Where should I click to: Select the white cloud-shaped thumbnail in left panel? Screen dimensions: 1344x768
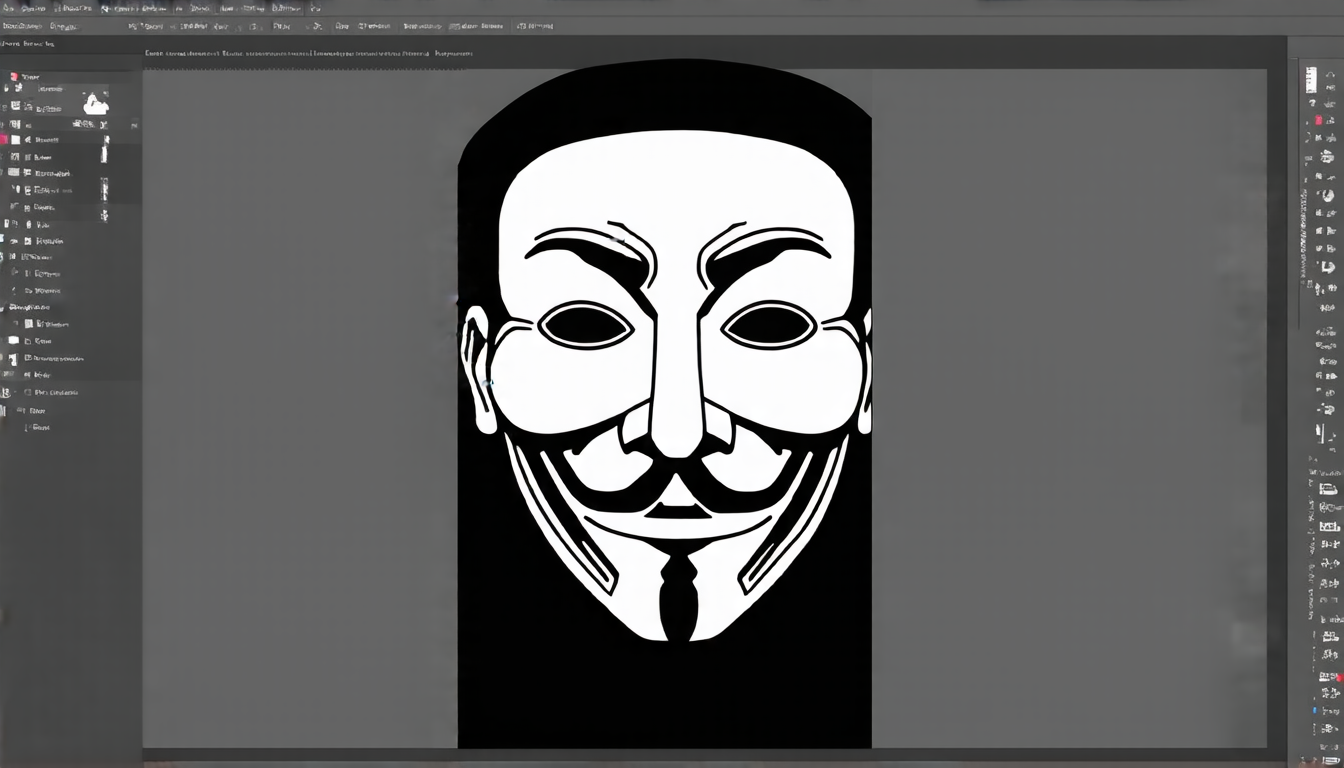tap(96, 102)
